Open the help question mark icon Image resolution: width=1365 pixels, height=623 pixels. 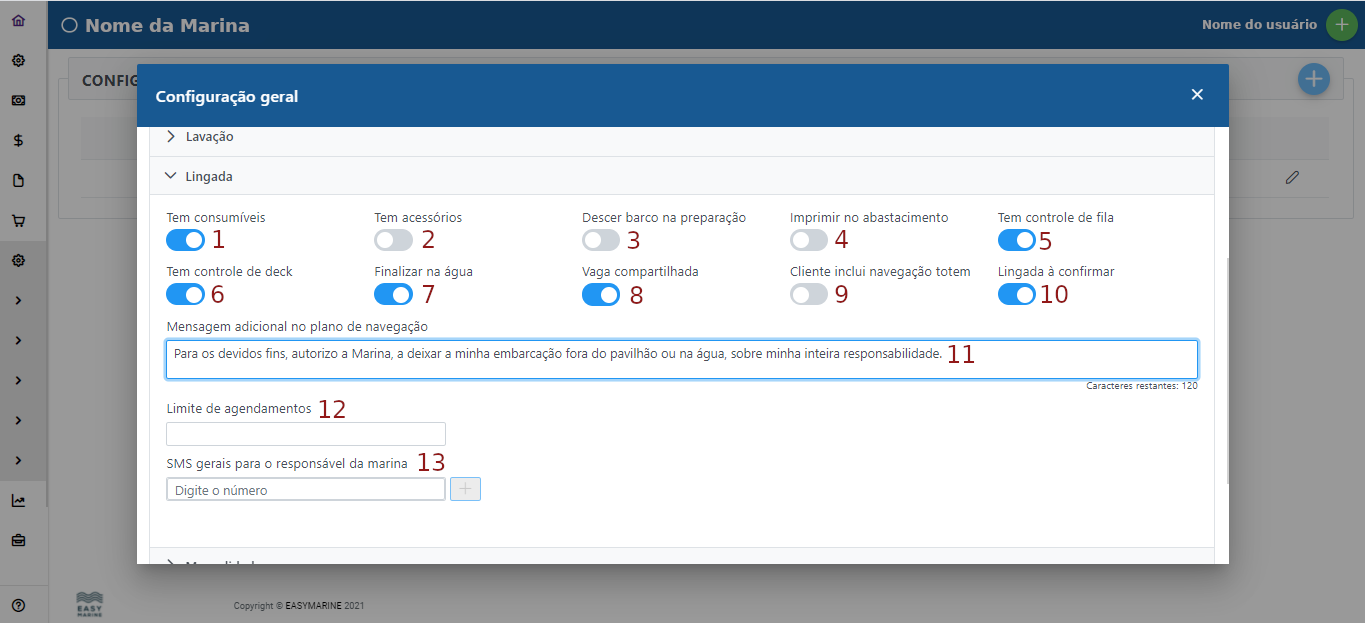pos(17,604)
